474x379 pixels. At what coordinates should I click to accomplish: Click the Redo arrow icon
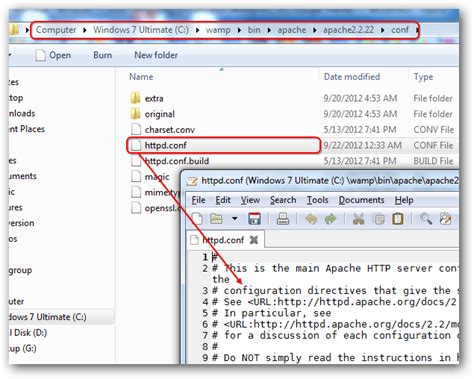pyautogui.click(x=330, y=219)
